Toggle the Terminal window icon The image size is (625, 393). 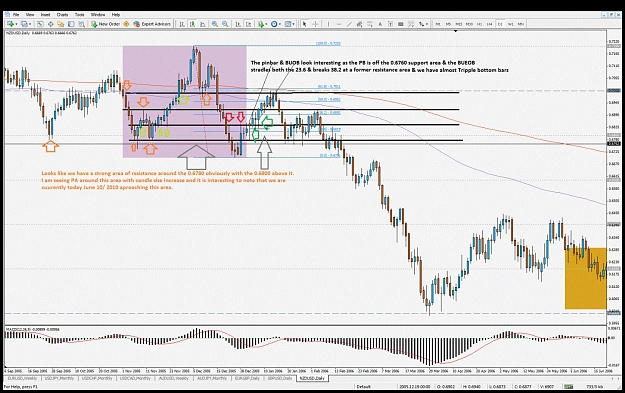tap(71, 24)
